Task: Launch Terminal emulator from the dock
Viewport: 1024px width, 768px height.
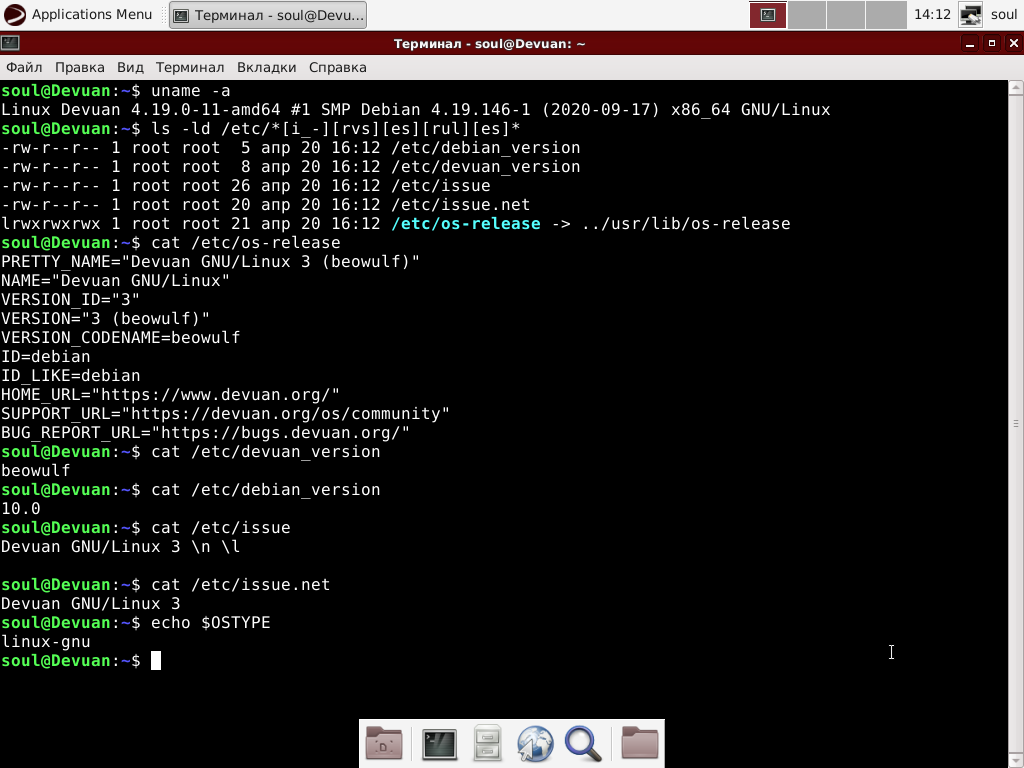Action: pyautogui.click(x=440, y=743)
